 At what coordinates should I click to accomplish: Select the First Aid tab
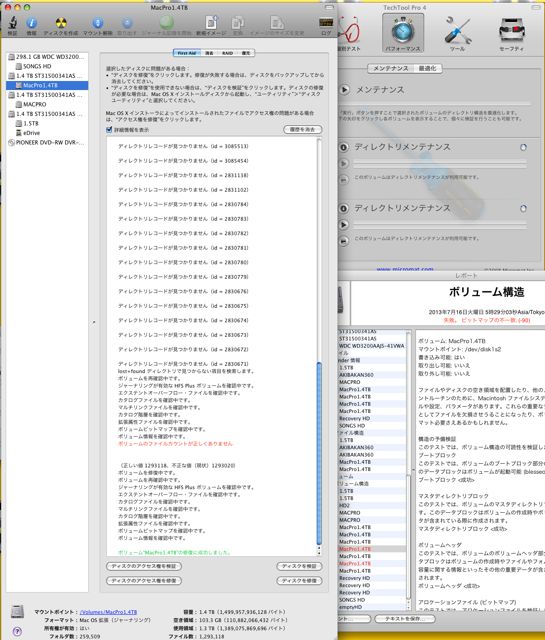point(187,53)
